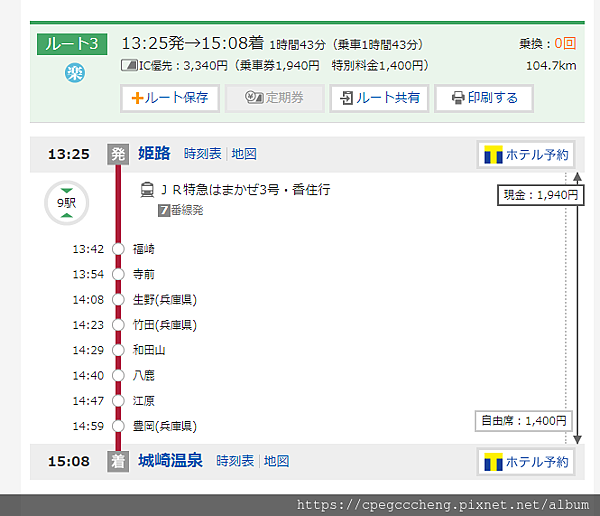Screen dimensions: 600x516
Task: Open 地図 link for 姫路
Action: tap(244, 154)
